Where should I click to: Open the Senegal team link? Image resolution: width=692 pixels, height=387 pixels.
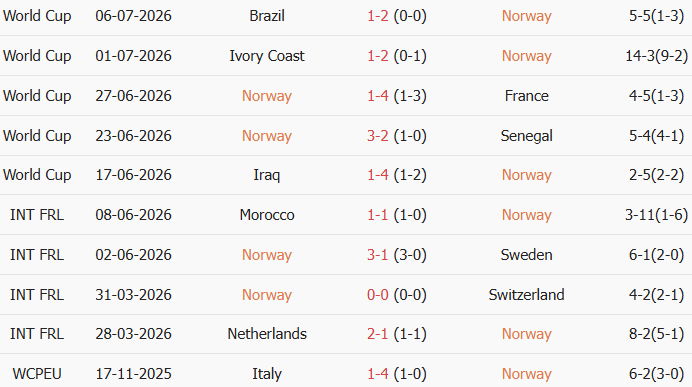[x=527, y=135]
